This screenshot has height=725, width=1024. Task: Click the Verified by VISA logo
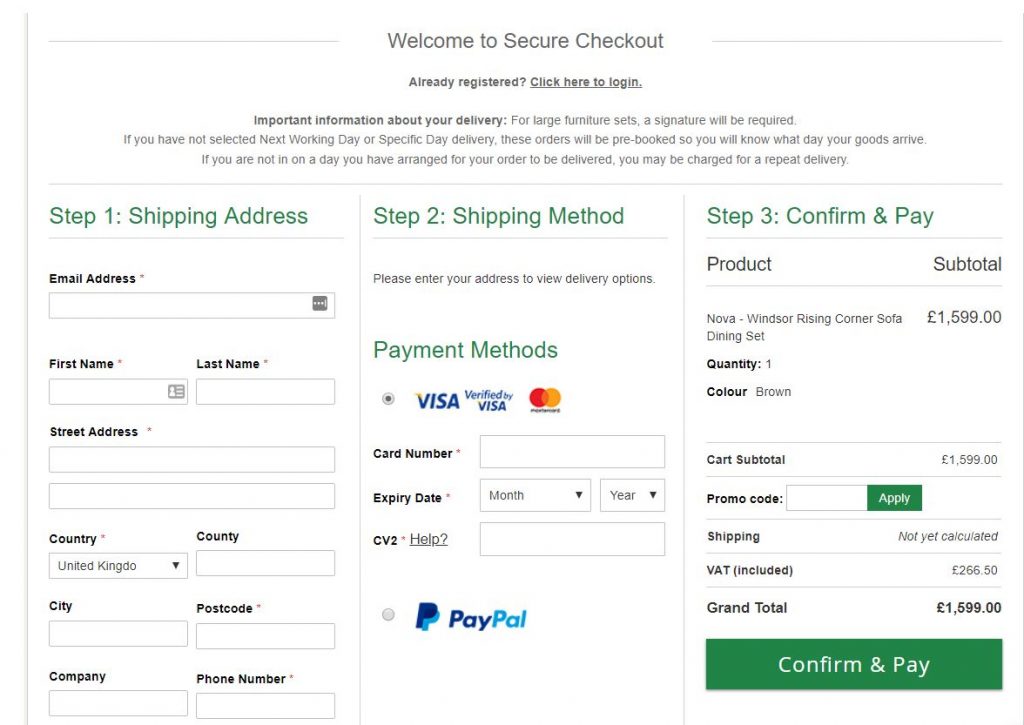488,400
